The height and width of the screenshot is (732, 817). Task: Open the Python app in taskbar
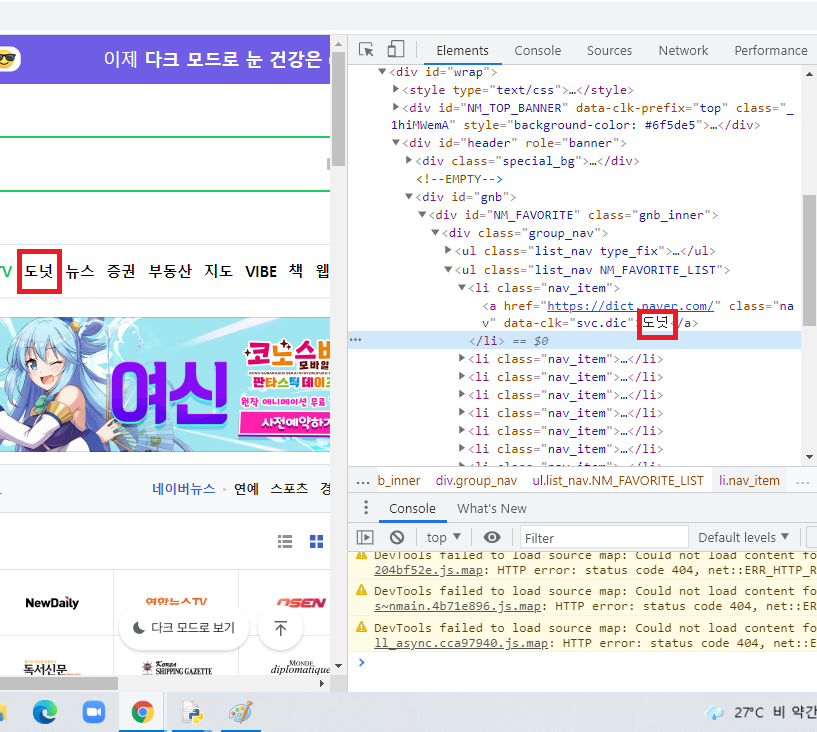tap(192, 712)
